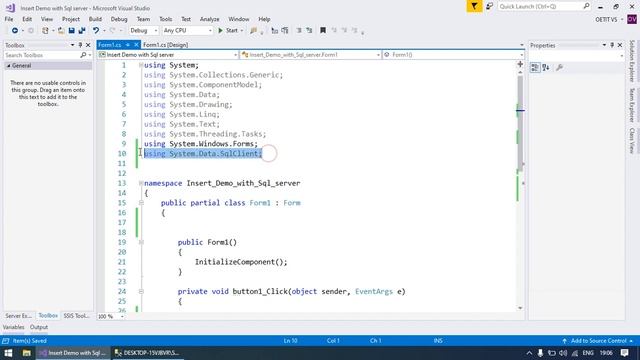Click the Uncomment Selection toolbar icon
Viewport: 640px width, 360px height.
coord(285,31)
